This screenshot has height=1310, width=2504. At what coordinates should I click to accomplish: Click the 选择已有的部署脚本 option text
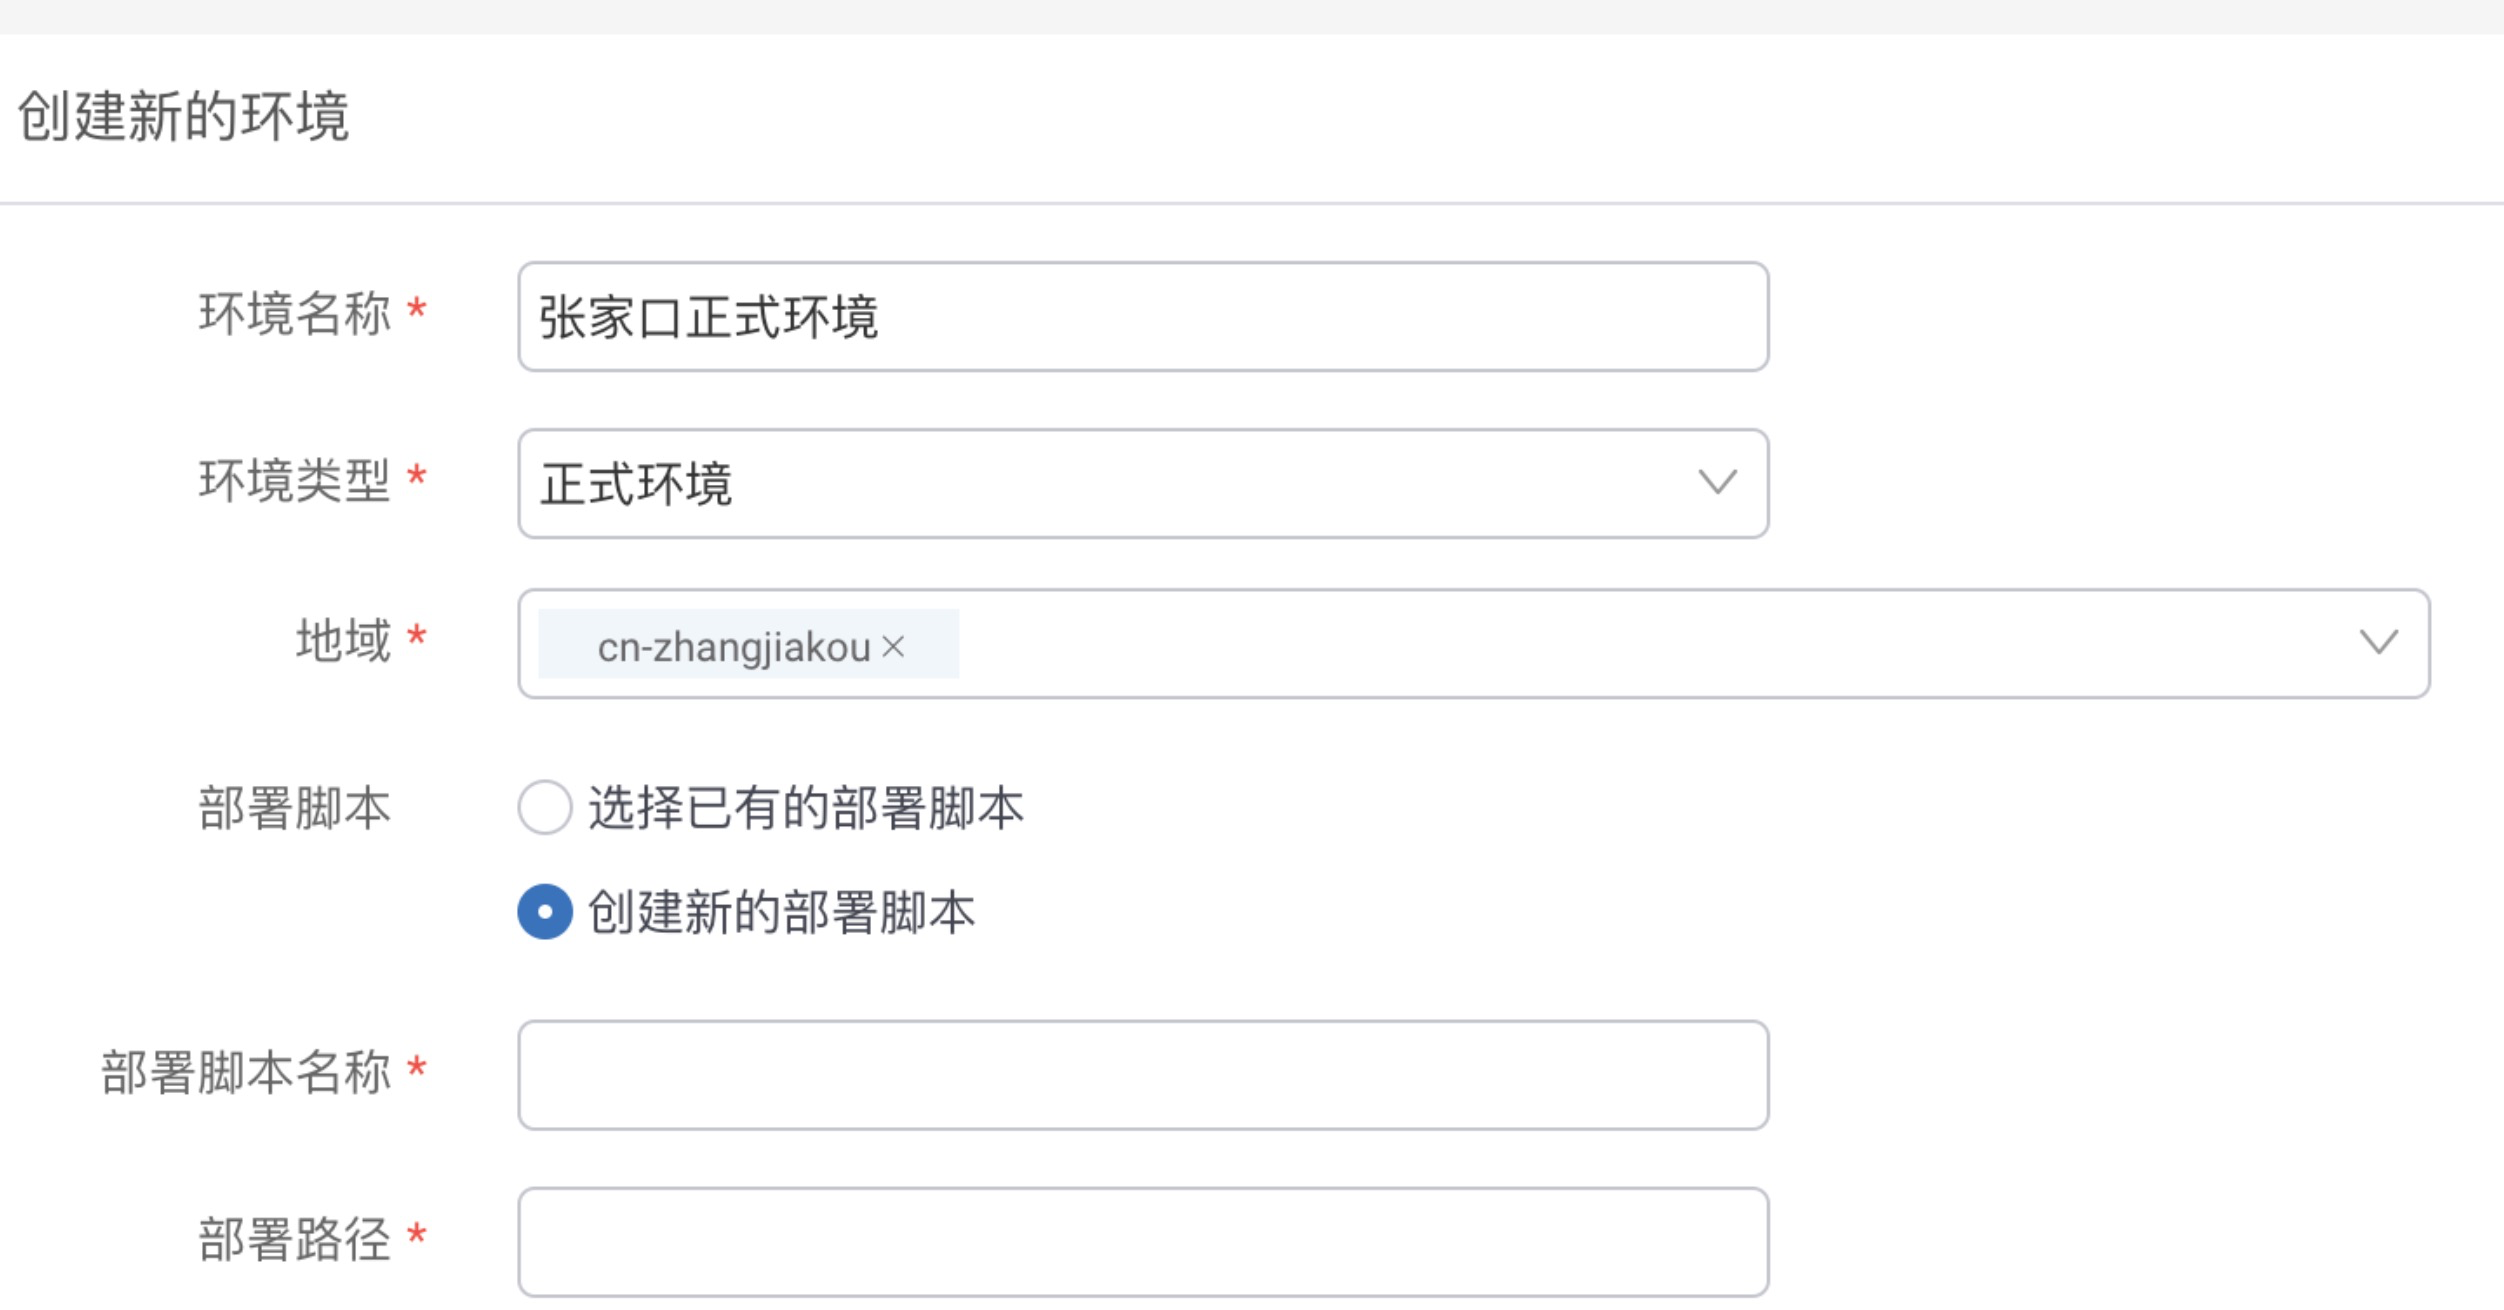[806, 808]
